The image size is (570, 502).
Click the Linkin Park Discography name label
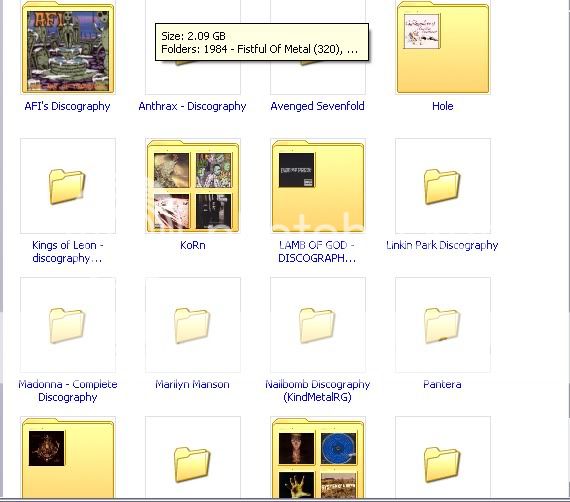point(442,245)
